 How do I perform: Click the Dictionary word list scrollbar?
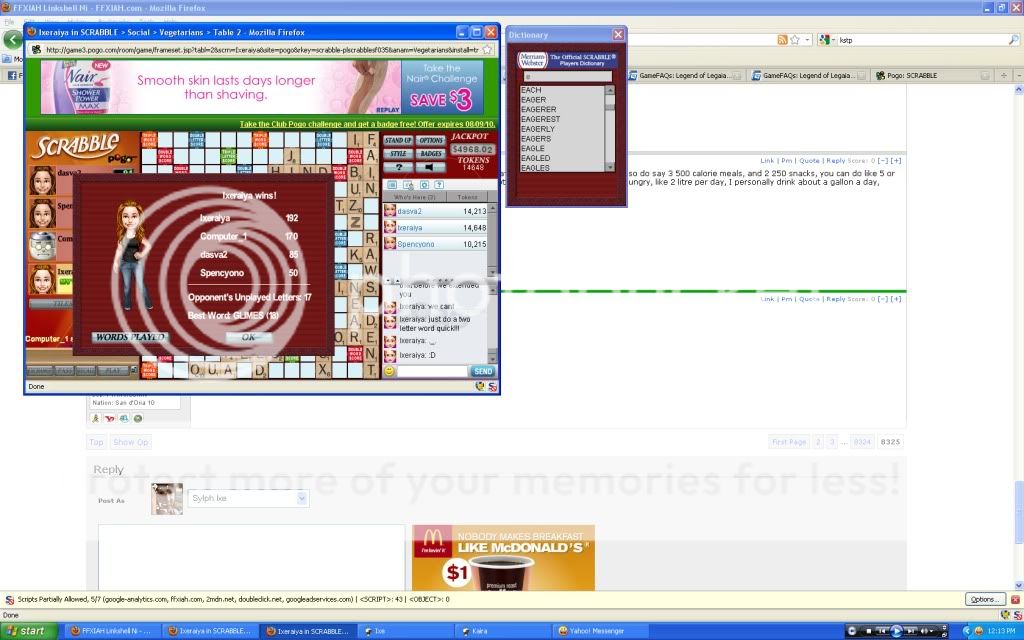610,128
